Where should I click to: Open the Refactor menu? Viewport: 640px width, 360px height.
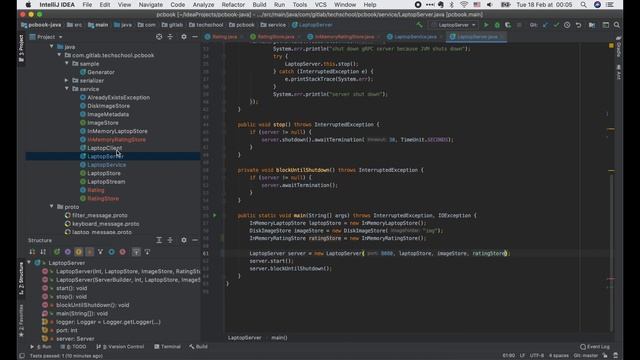pyautogui.click(x=233, y=4)
